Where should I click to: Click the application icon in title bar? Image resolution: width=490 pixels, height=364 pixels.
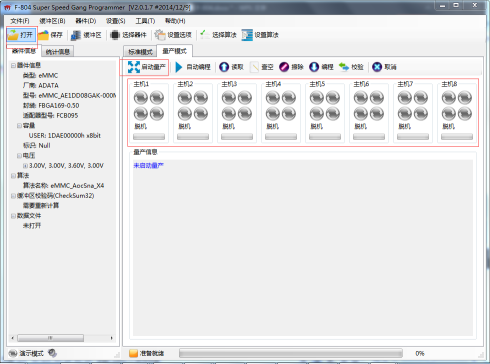(x=7, y=7)
